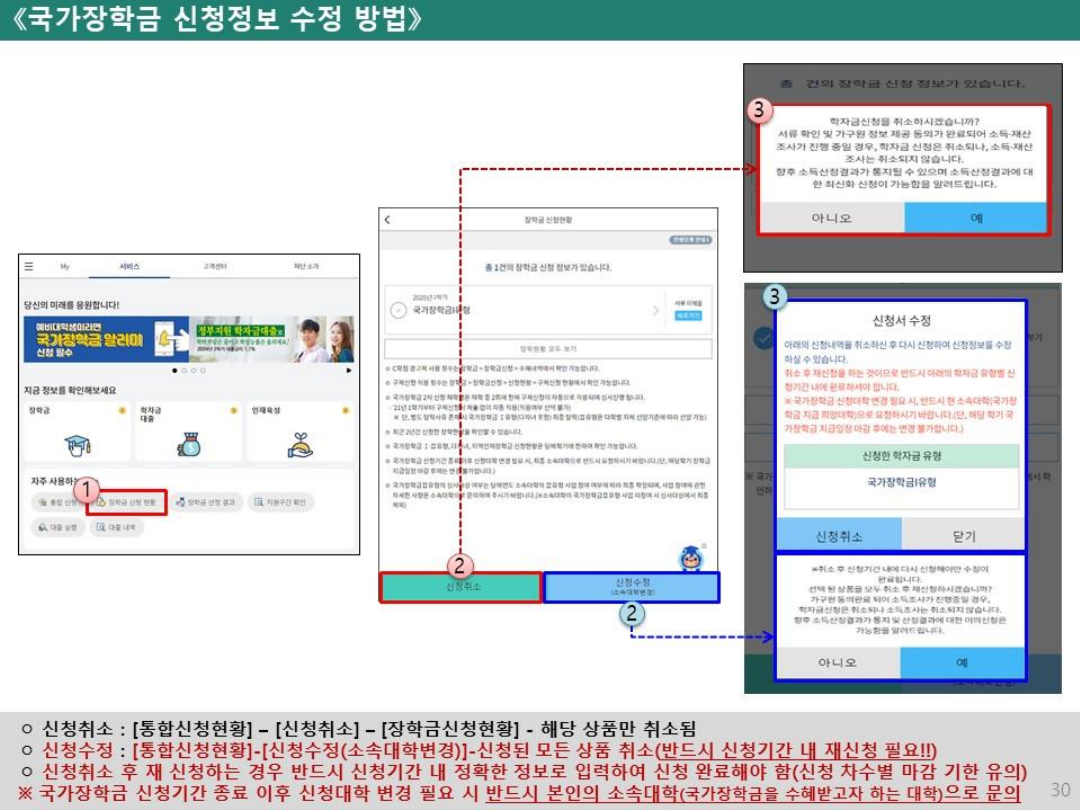Click the 장학금 선정 결과 shortcut chip
Viewport: 1080px width, 810px height.
[x=205, y=503]
